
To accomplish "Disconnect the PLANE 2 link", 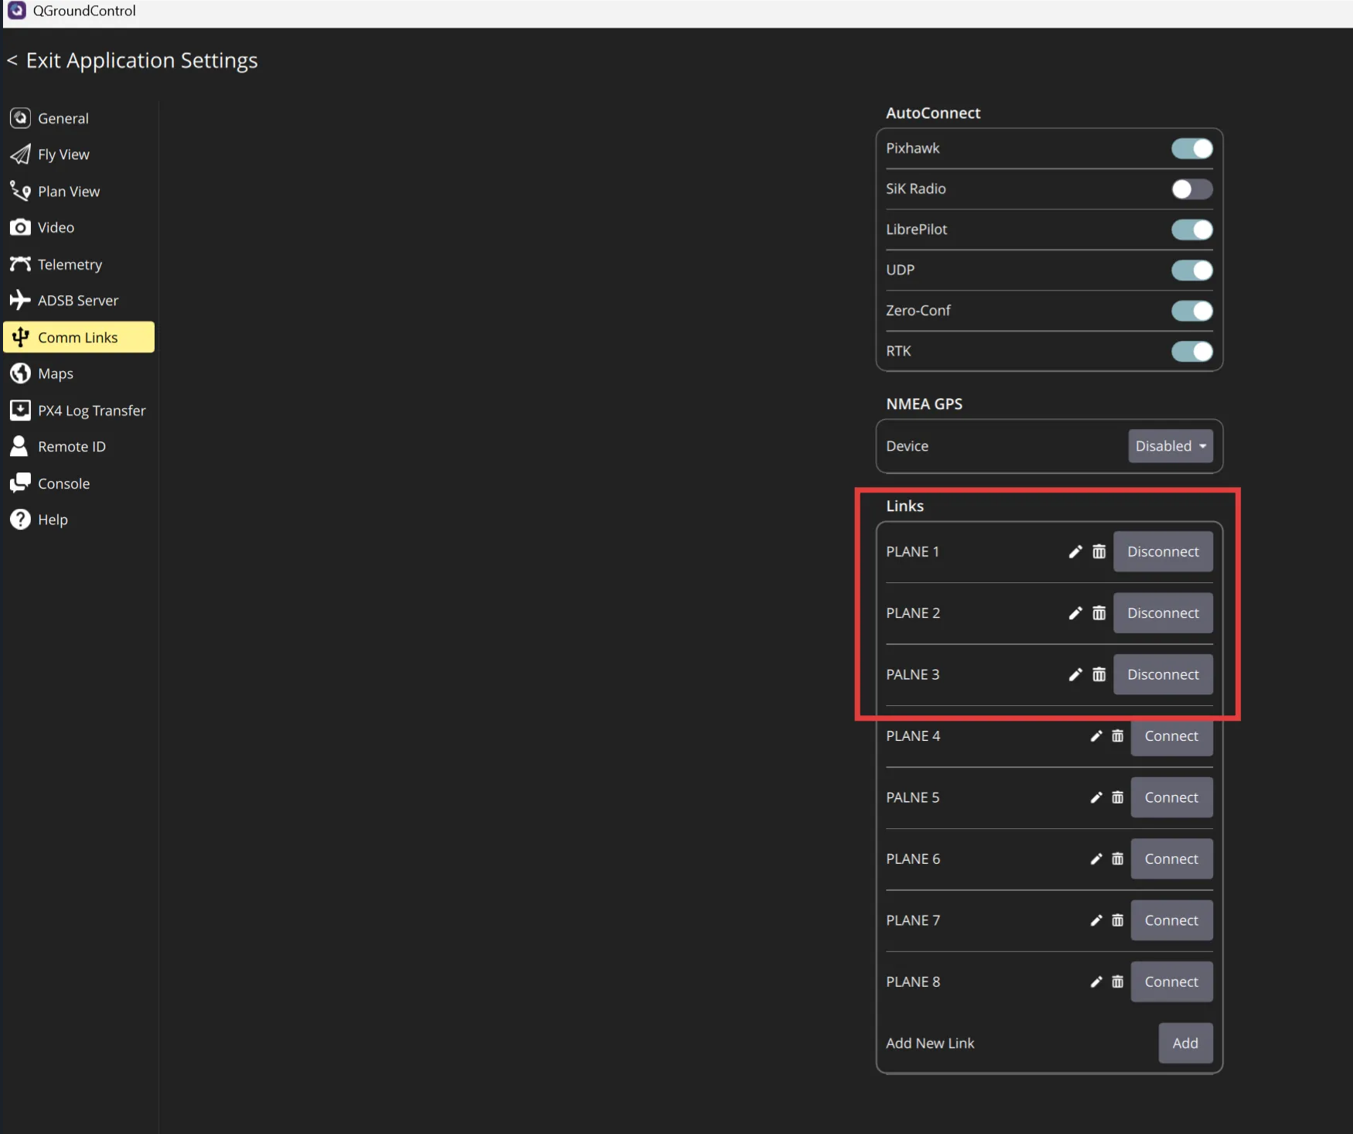I will click(x=1163, y=613).
